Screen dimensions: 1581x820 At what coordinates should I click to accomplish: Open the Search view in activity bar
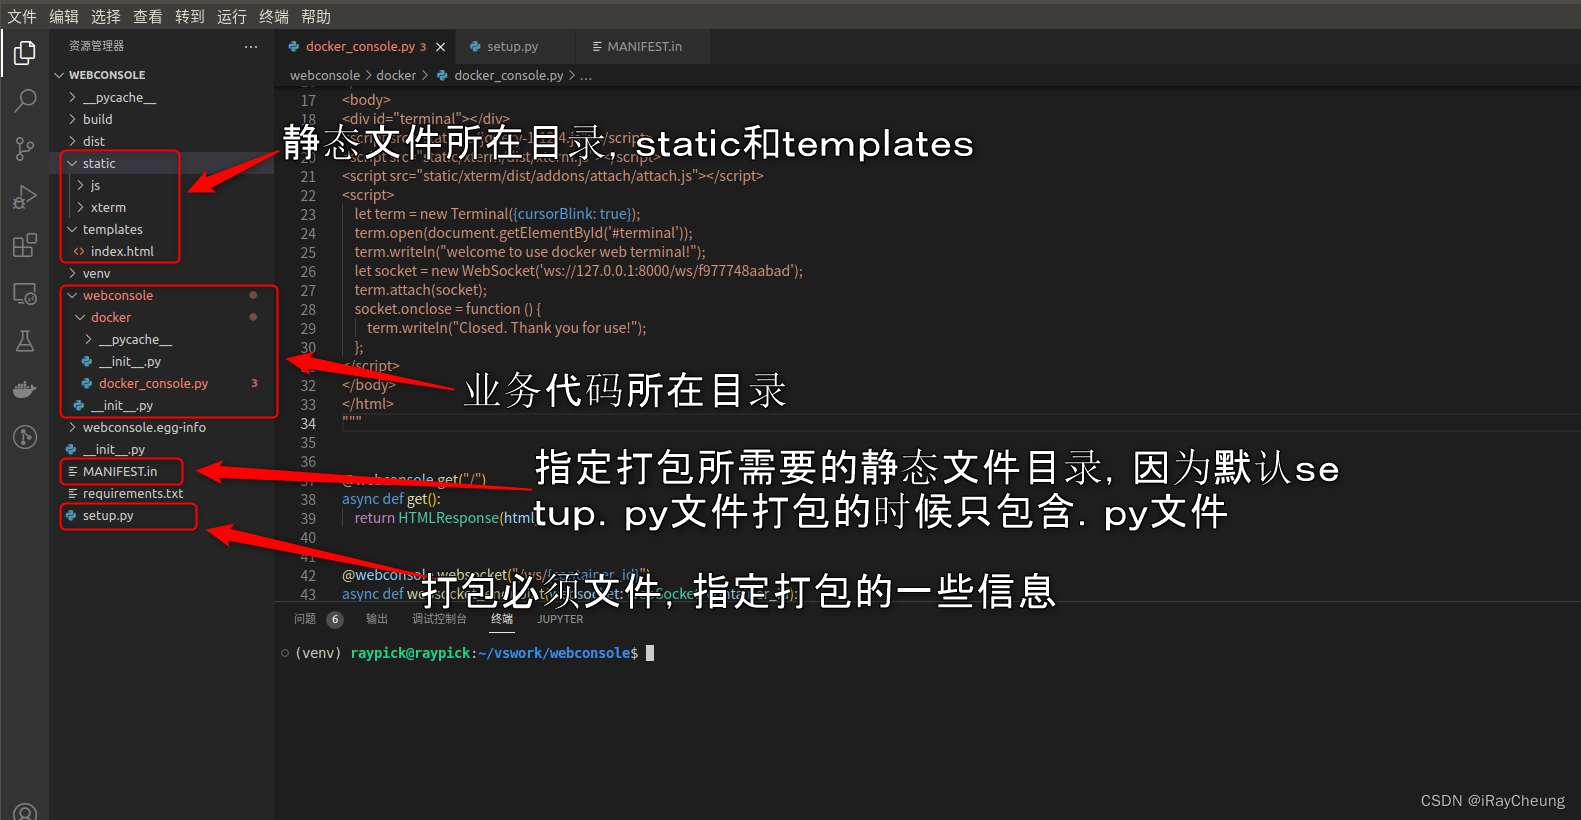coord(25,100)
